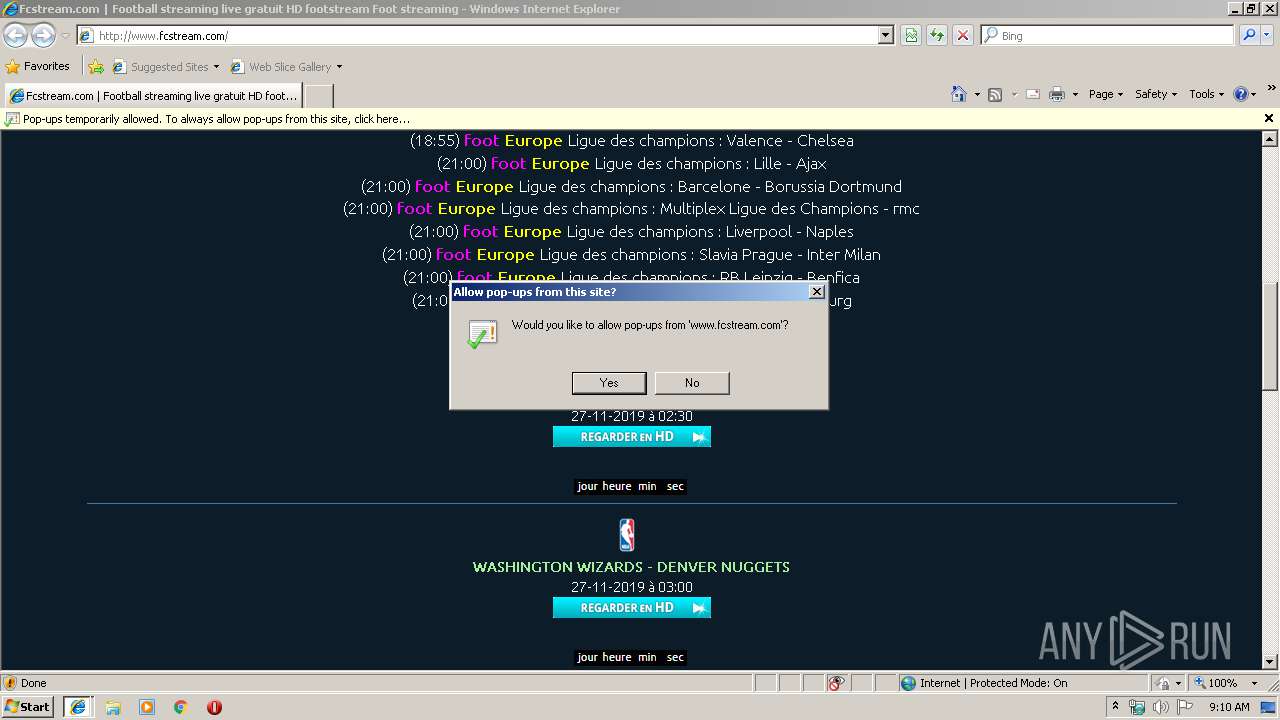The width and height of the screenshot is (1280, 720).
Task: Click the Home icon in command bar
Action: [959, 94]
